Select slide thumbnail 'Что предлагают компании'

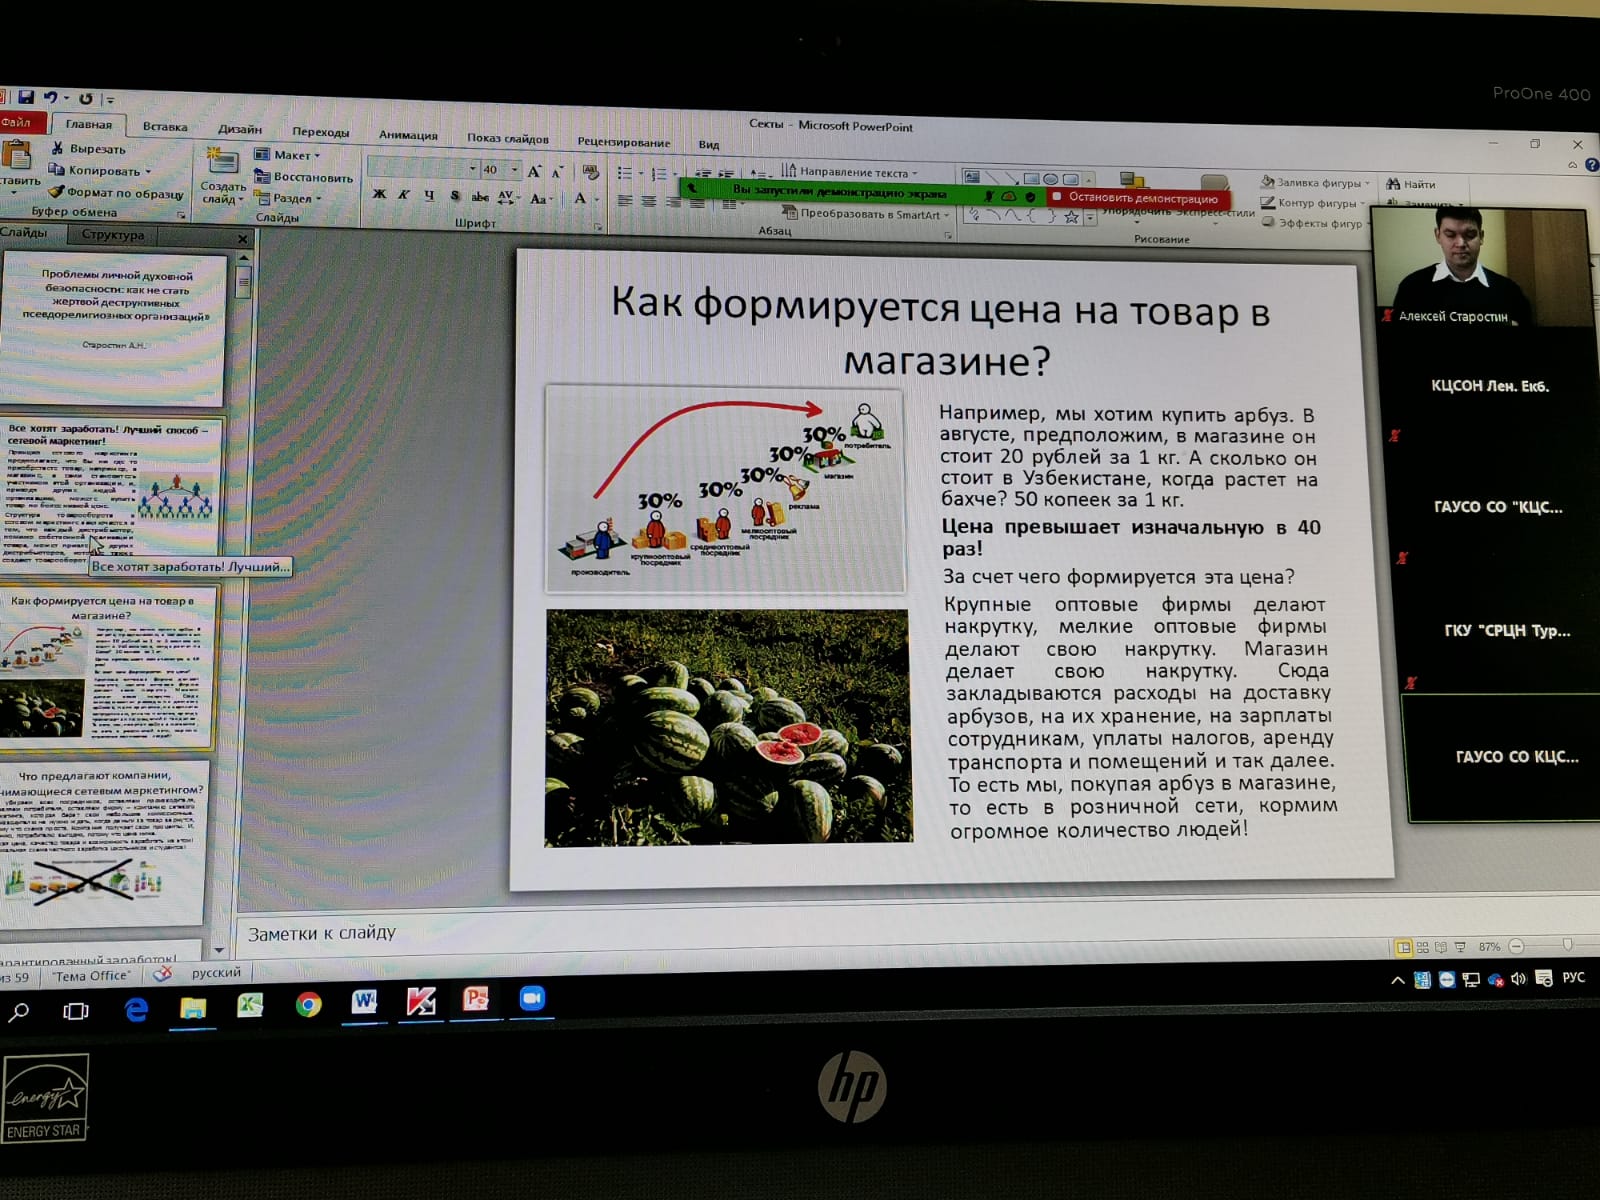[104, 843]
